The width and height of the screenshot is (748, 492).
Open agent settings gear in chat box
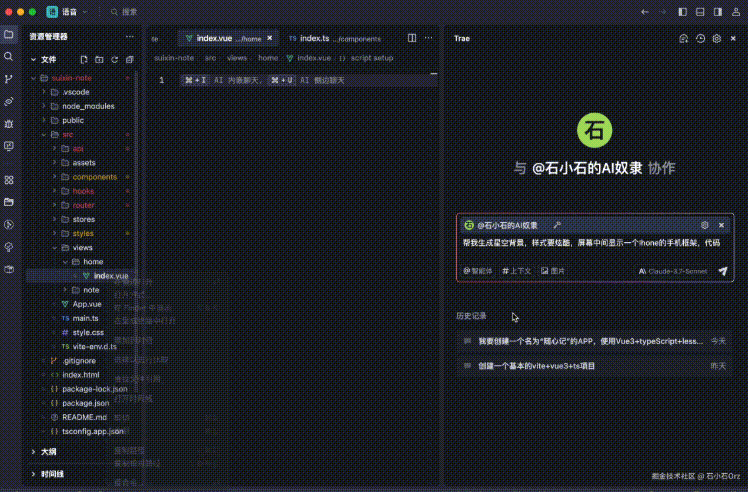click(x=705, y=225)
